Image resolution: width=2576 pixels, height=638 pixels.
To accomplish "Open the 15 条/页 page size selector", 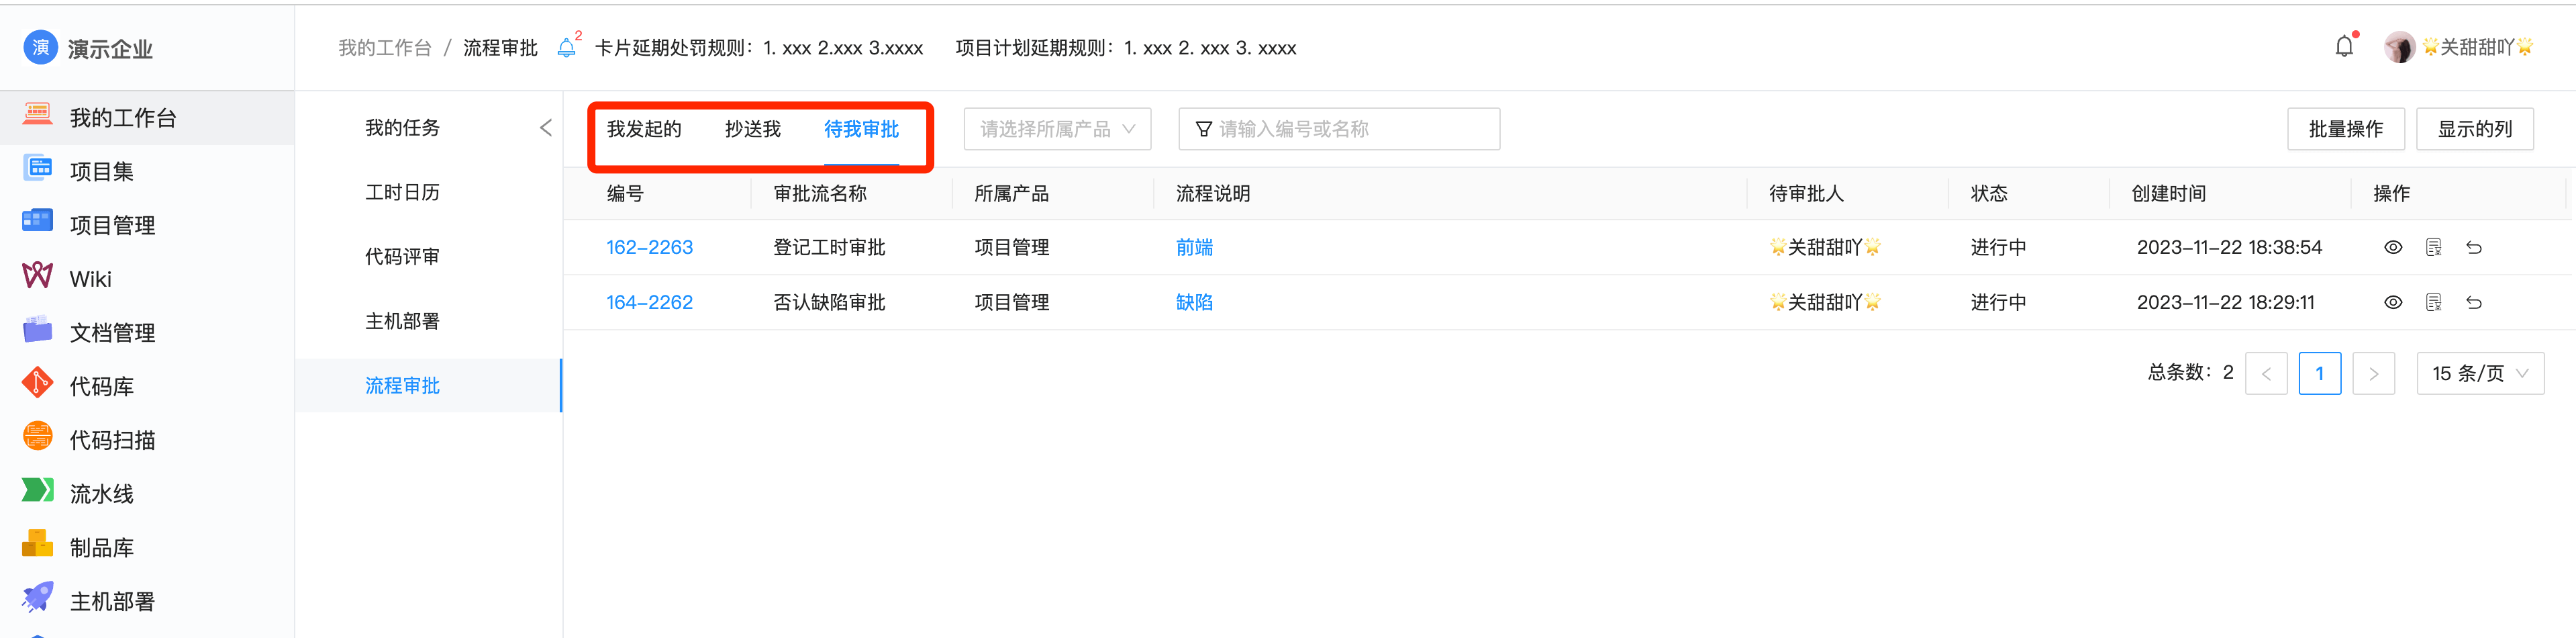I will coord(2480,373).
